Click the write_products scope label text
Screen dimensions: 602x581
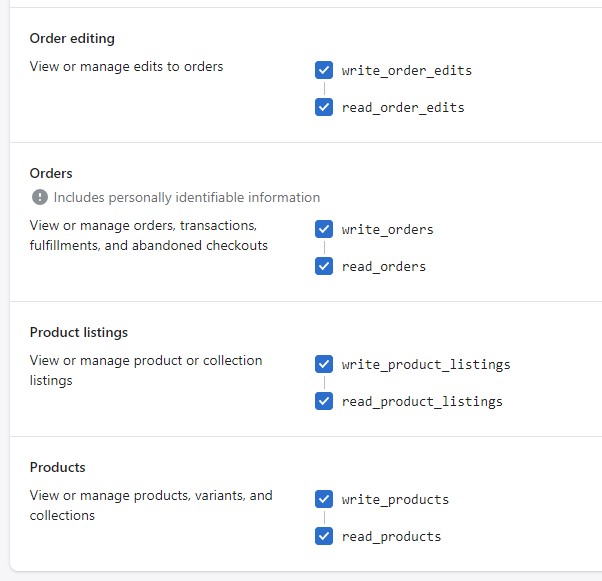coord(395,500)
